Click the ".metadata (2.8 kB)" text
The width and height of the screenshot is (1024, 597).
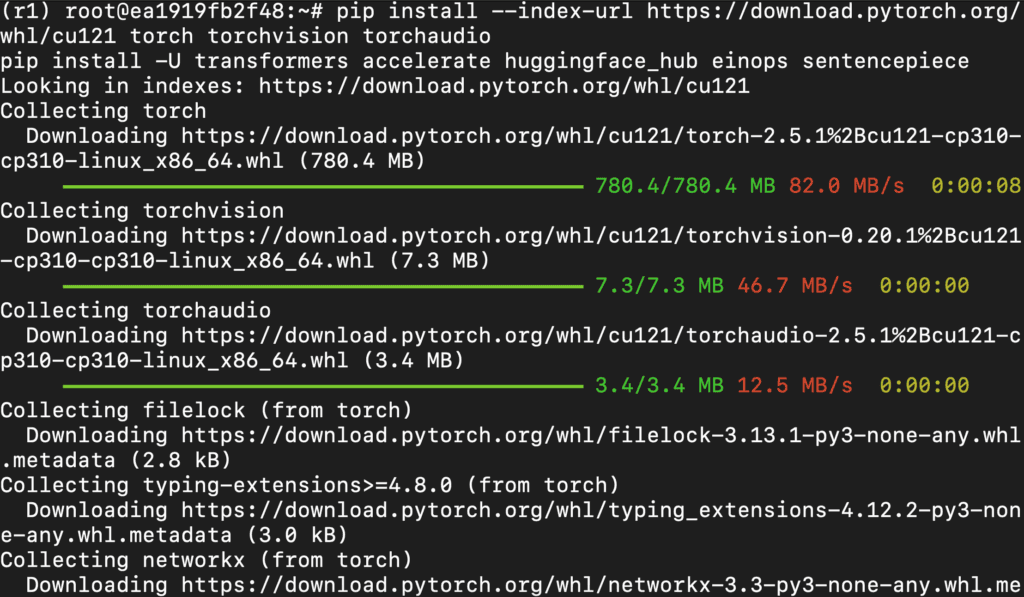pos(116,460)
